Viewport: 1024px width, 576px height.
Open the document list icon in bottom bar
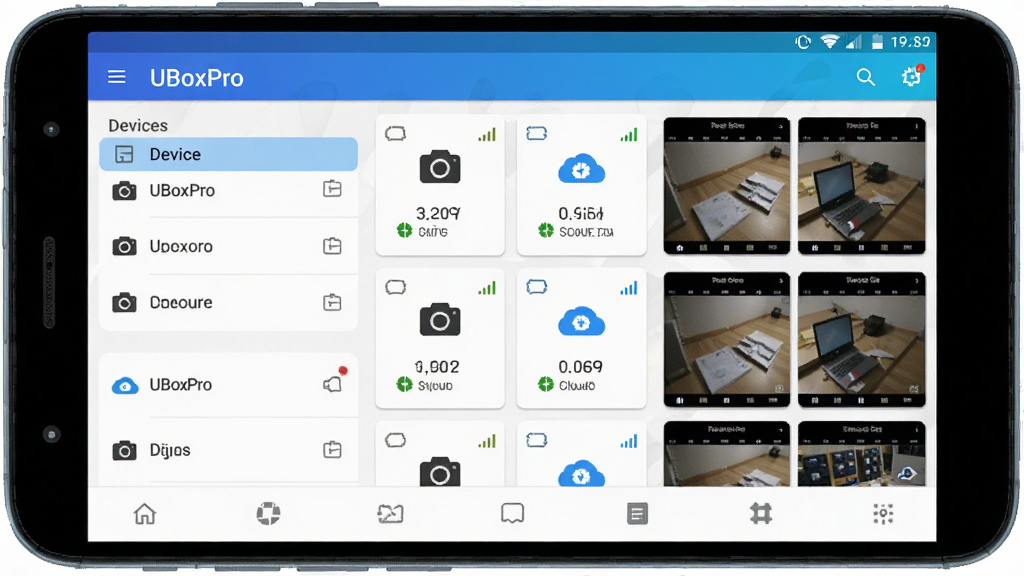point(637,514)
